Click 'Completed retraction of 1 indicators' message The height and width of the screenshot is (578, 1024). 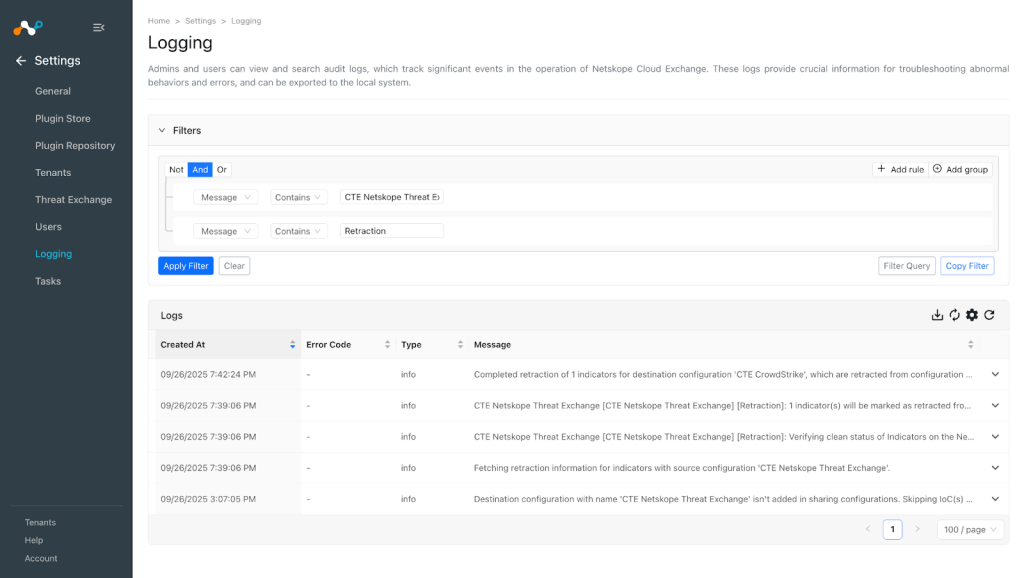click(723, 375)
